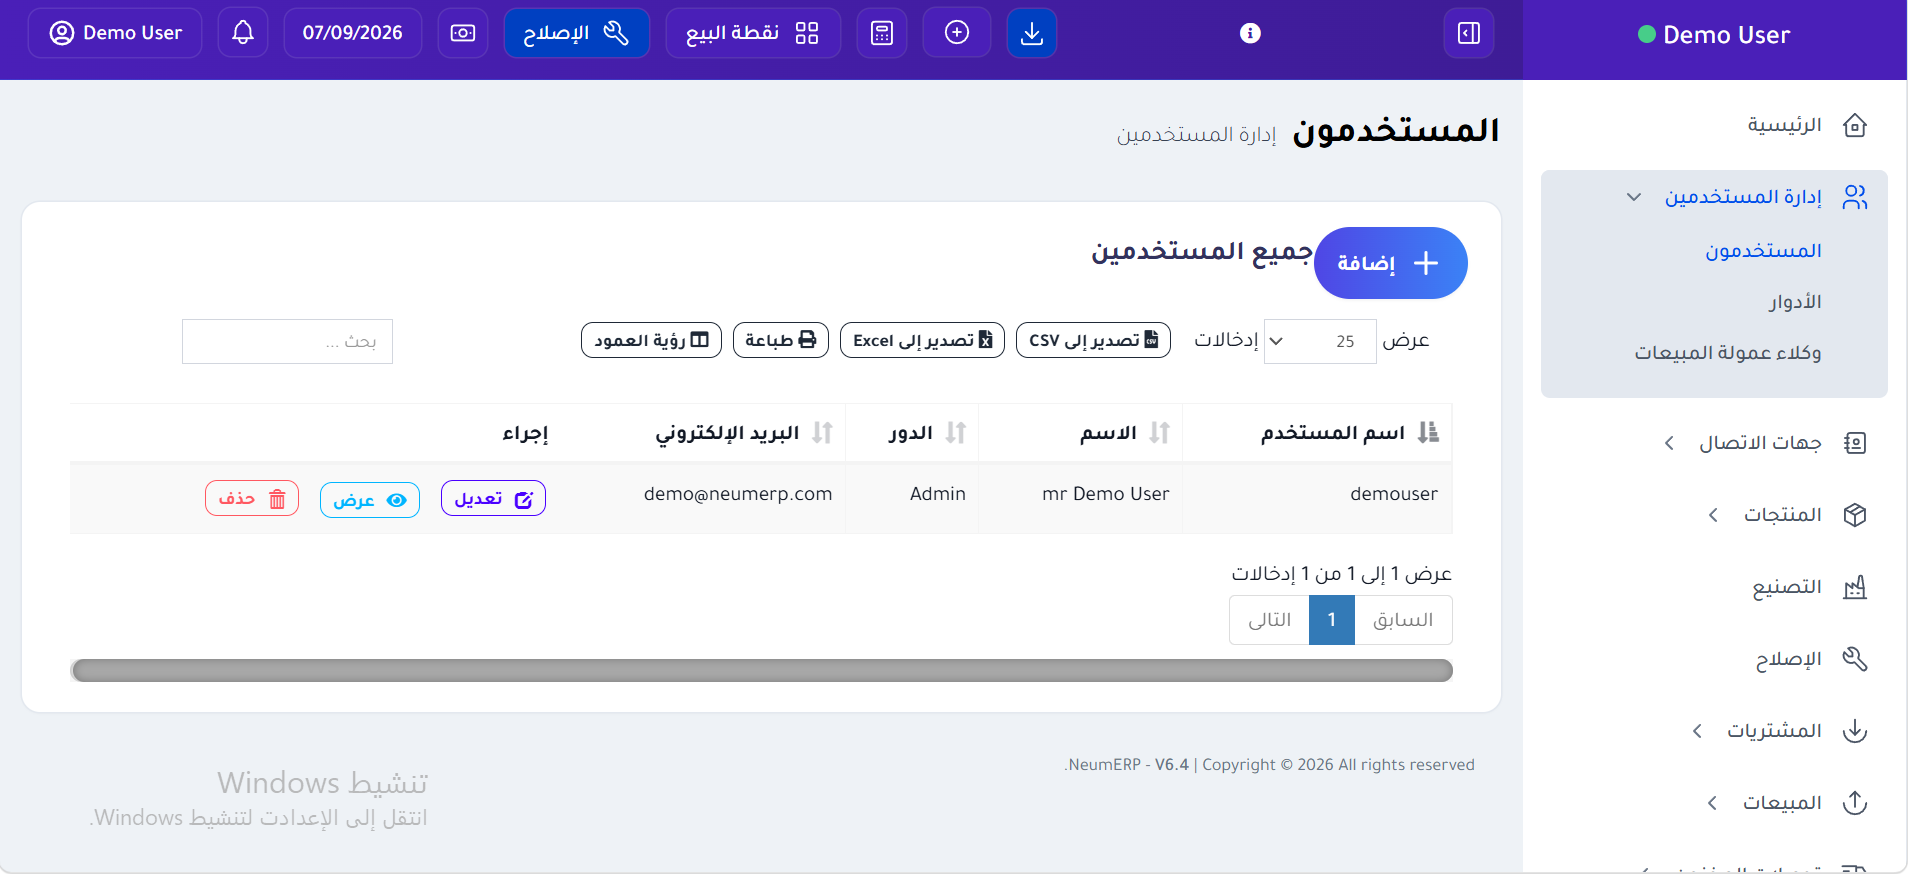Open the notifications bell icon
This screenshot has width=1908, height=877.
coord(243,33)
